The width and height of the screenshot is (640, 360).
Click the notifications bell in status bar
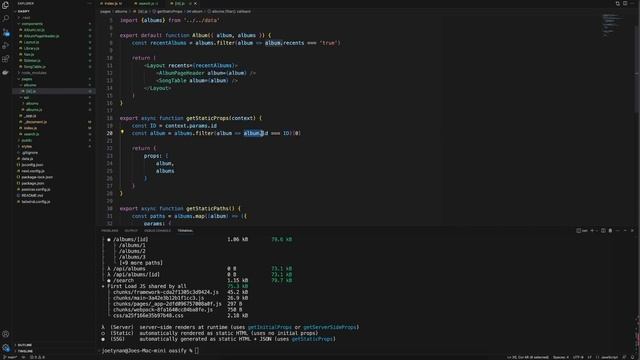pyautogui.click(x=632, y=357)
